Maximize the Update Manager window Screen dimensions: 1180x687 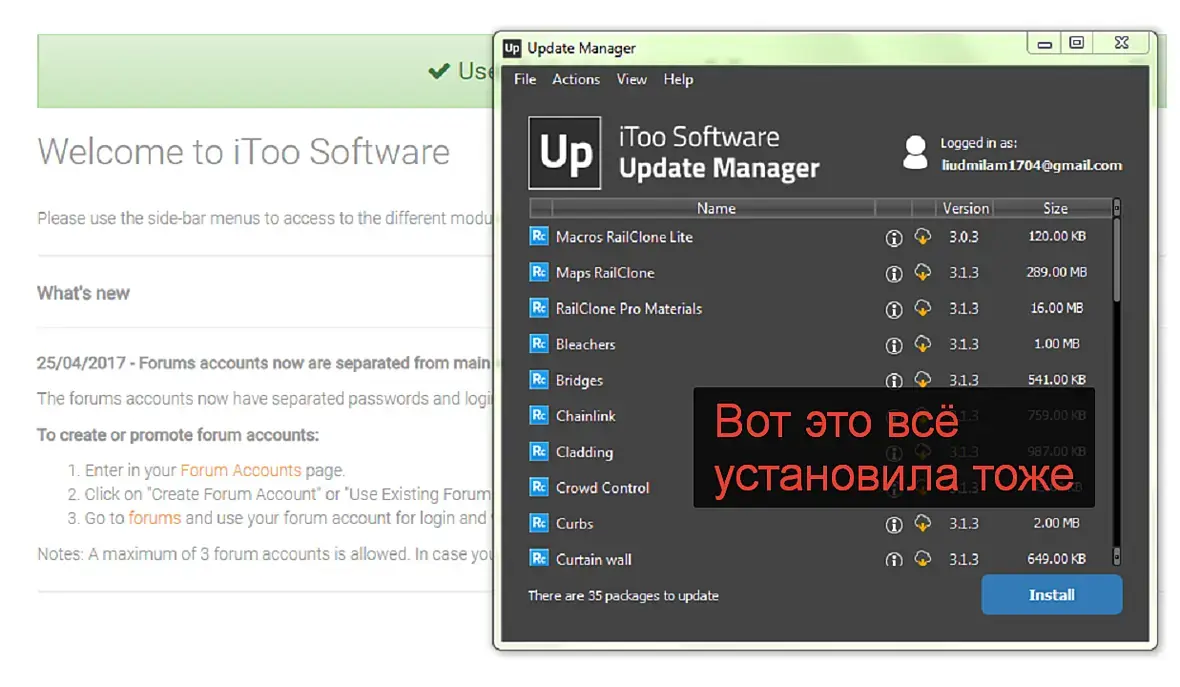point(1077,42)
